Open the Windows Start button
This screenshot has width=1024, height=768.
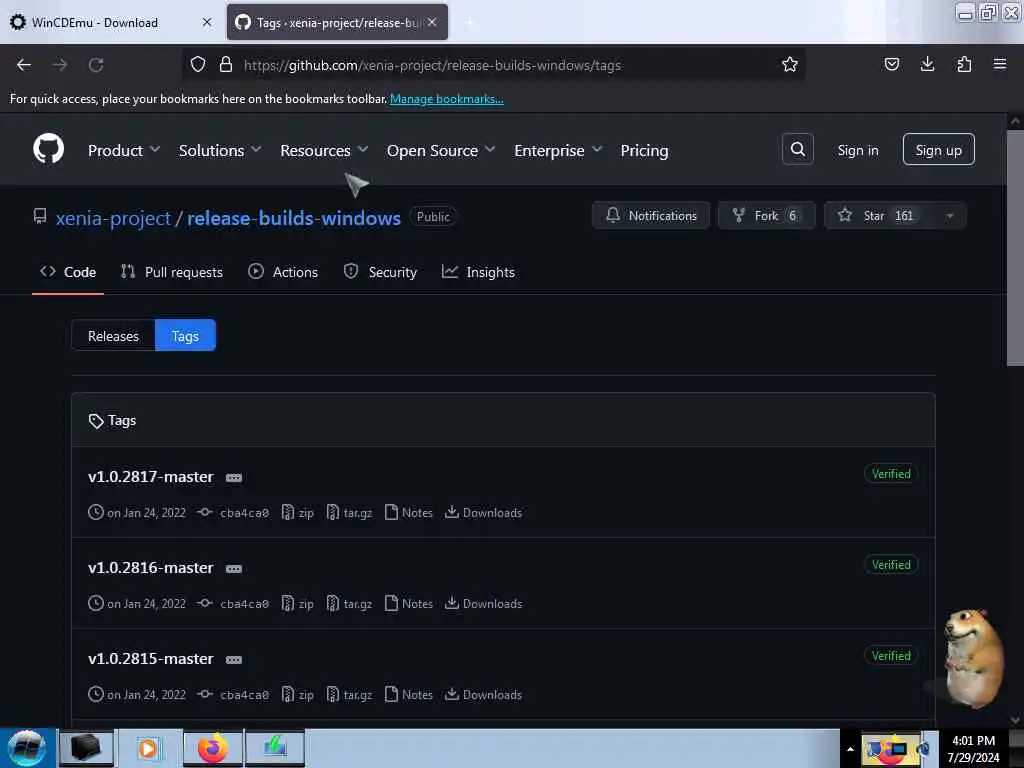[x=27, y=748]
